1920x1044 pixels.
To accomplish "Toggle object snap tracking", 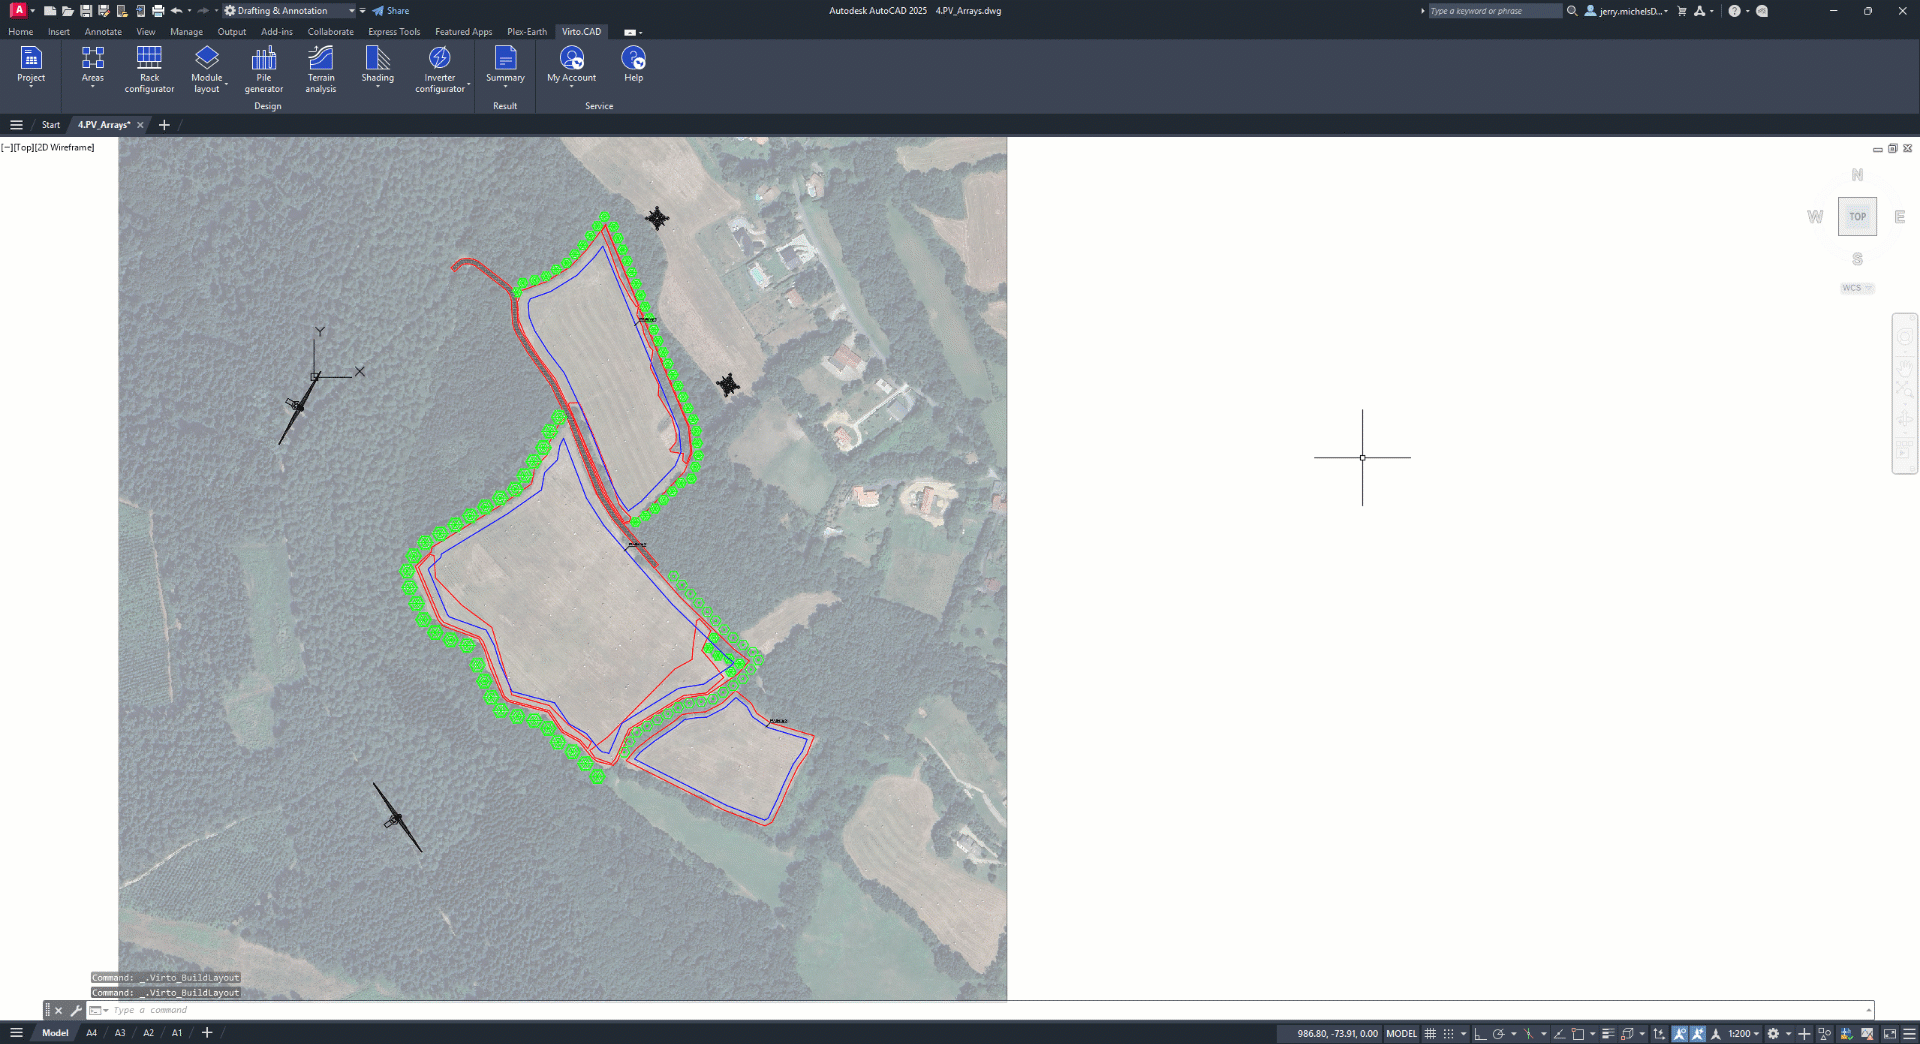I will click(x=1558, y=1034).
